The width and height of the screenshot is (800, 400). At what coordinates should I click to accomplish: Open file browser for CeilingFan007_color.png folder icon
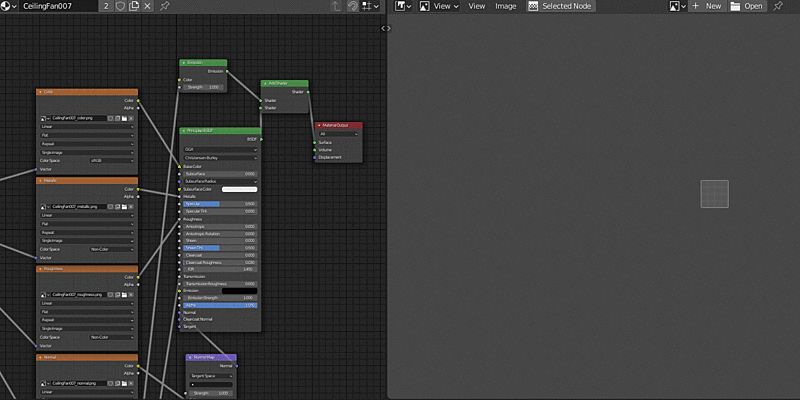coord(124,118)
